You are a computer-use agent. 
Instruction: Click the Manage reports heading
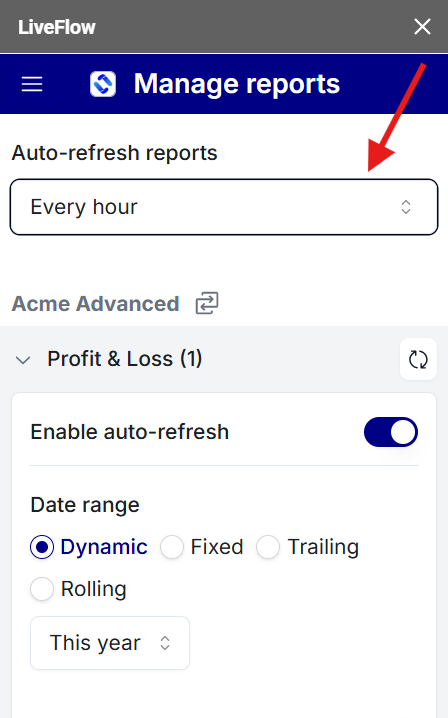tap(237, 84)
